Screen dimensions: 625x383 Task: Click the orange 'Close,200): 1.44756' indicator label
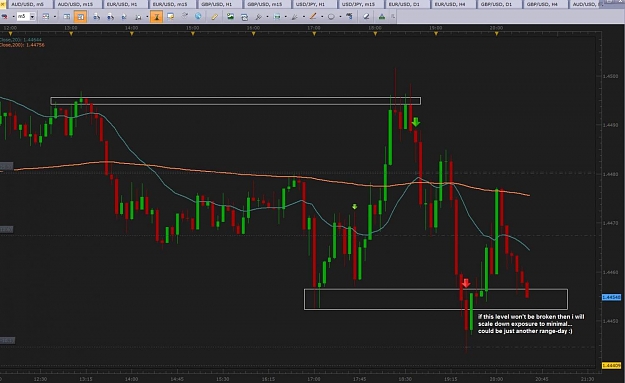tap(22, 45)
